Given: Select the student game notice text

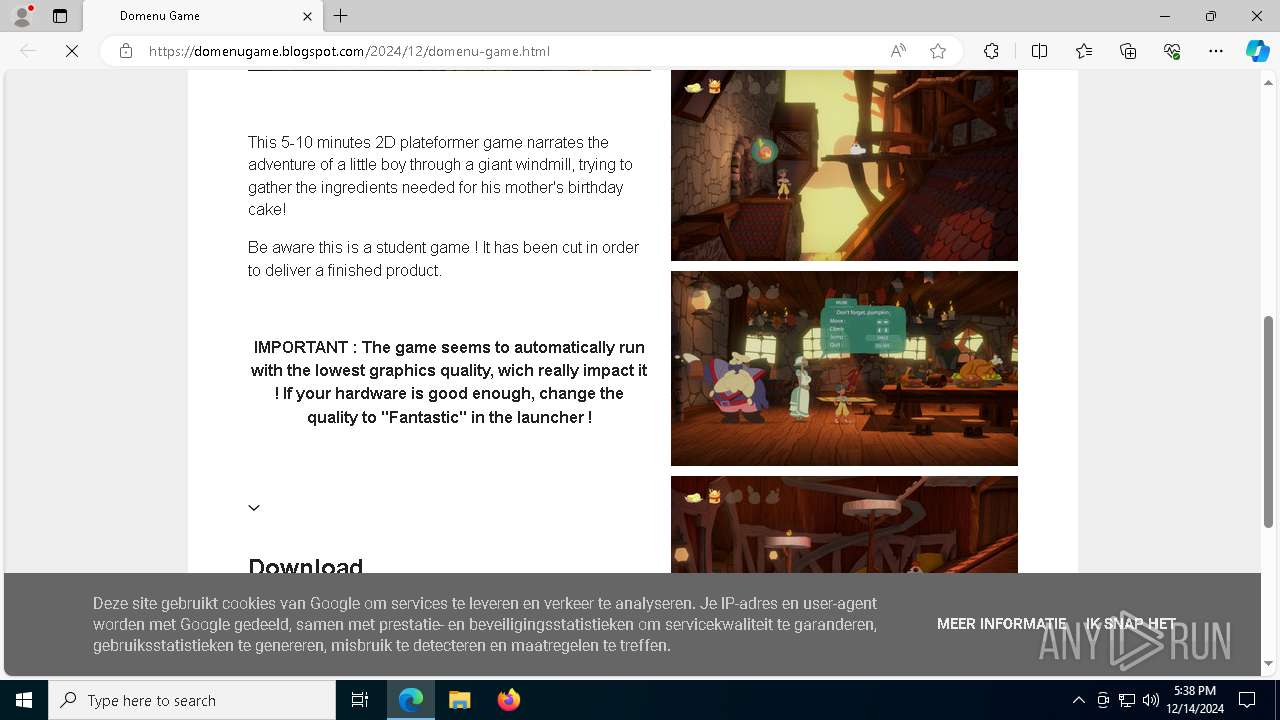Looking at the screenshot, I should pos(443,259).
